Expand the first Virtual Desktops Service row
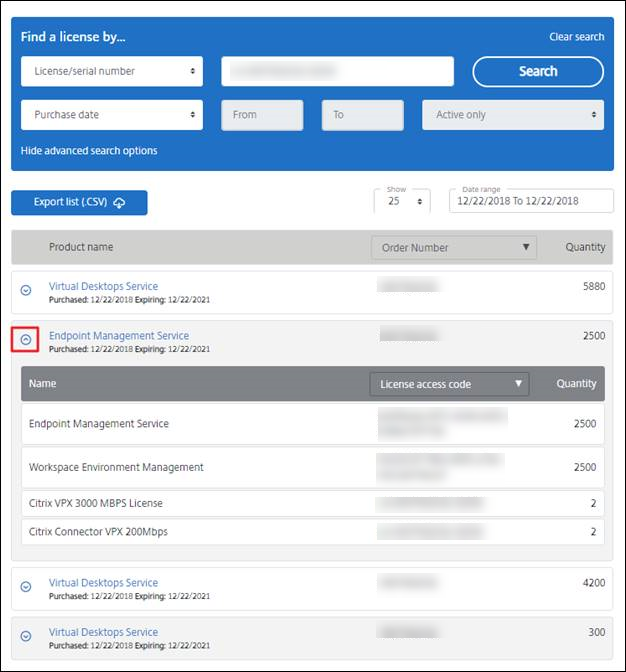Viewport: 626px width, 672px height. 26,290
